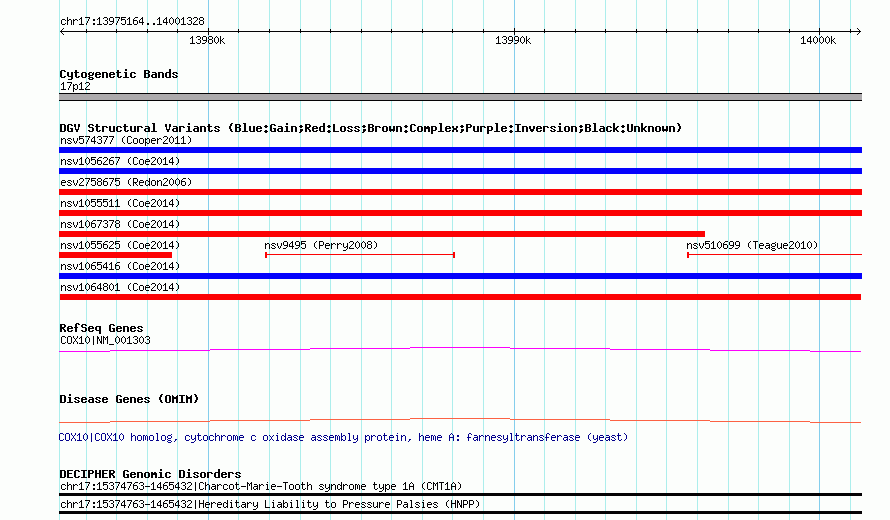This screenshot has width=890, height=520.
Task: Open the nsv510699 (Teague2010) variant label
Action: 752,245
